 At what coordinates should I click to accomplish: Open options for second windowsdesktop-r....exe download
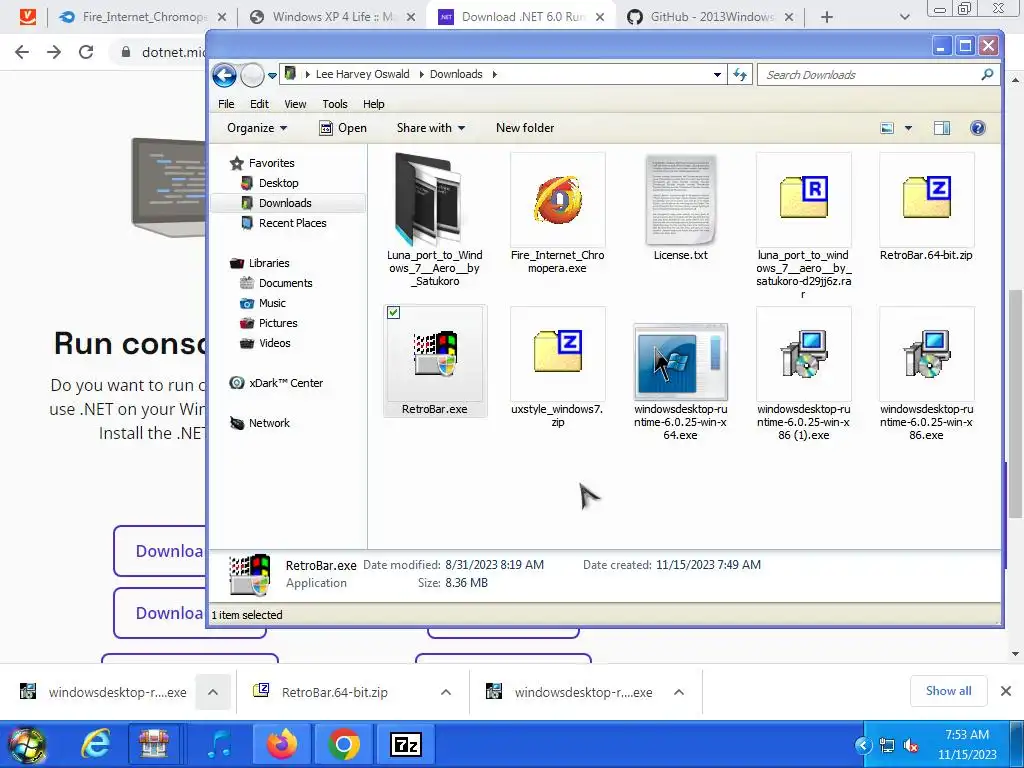tap(679, 692)
